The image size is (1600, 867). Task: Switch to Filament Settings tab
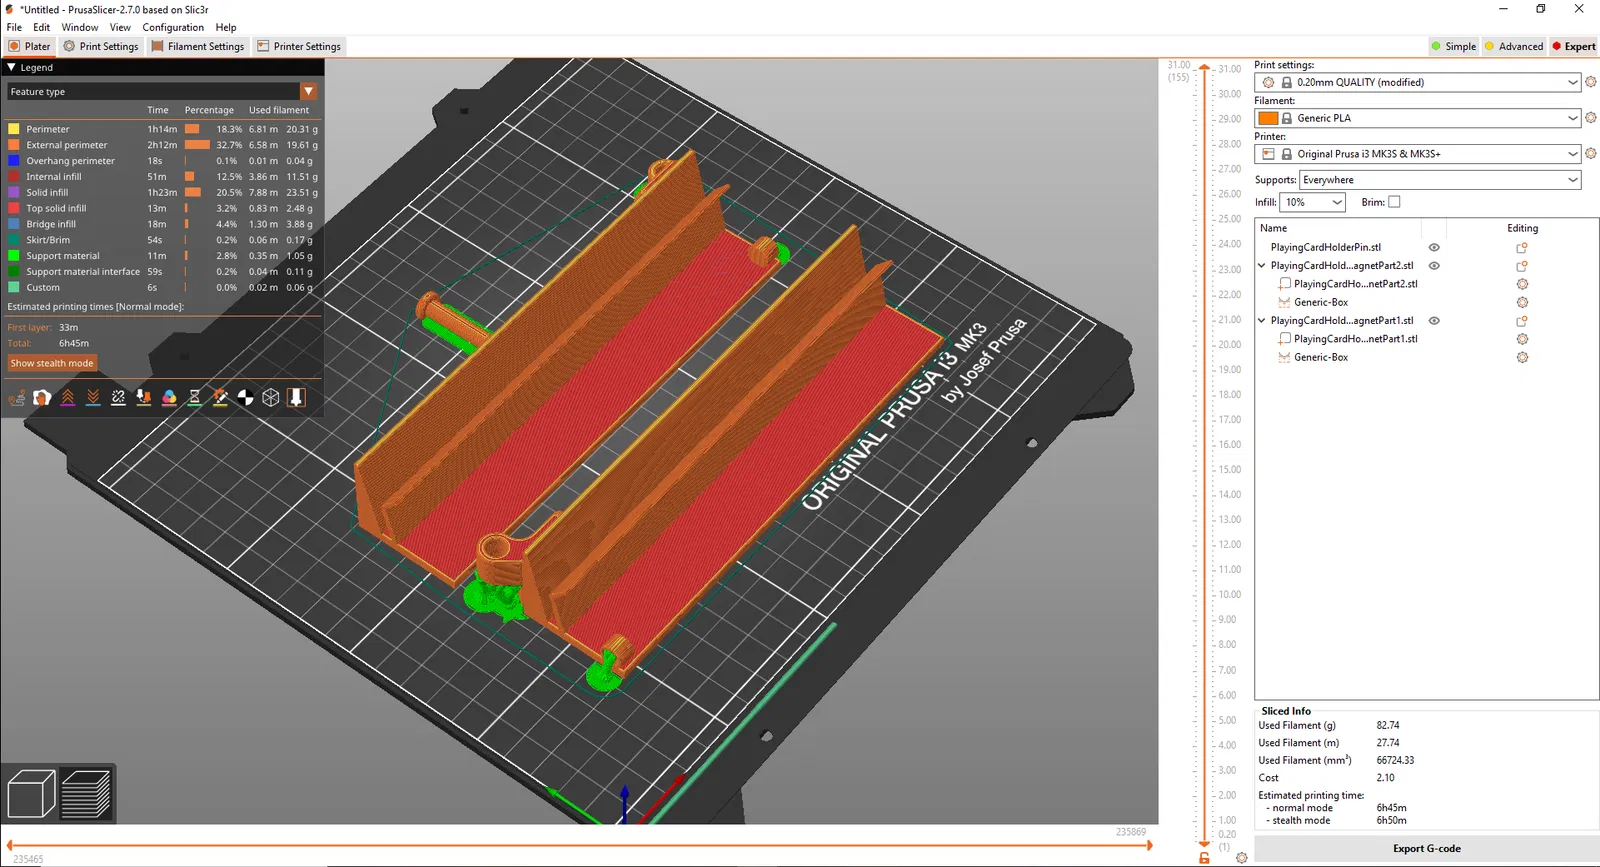click(x=198, y=46)
